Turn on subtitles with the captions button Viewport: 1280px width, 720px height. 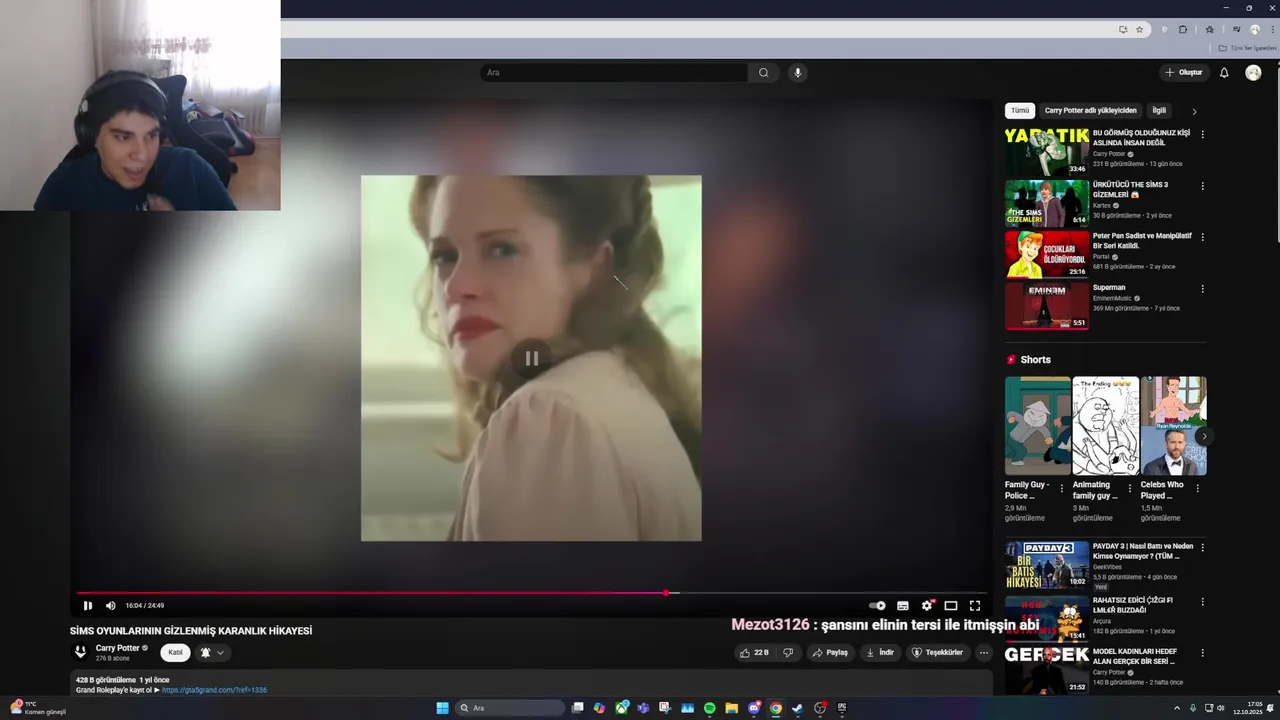click(903, 605)
